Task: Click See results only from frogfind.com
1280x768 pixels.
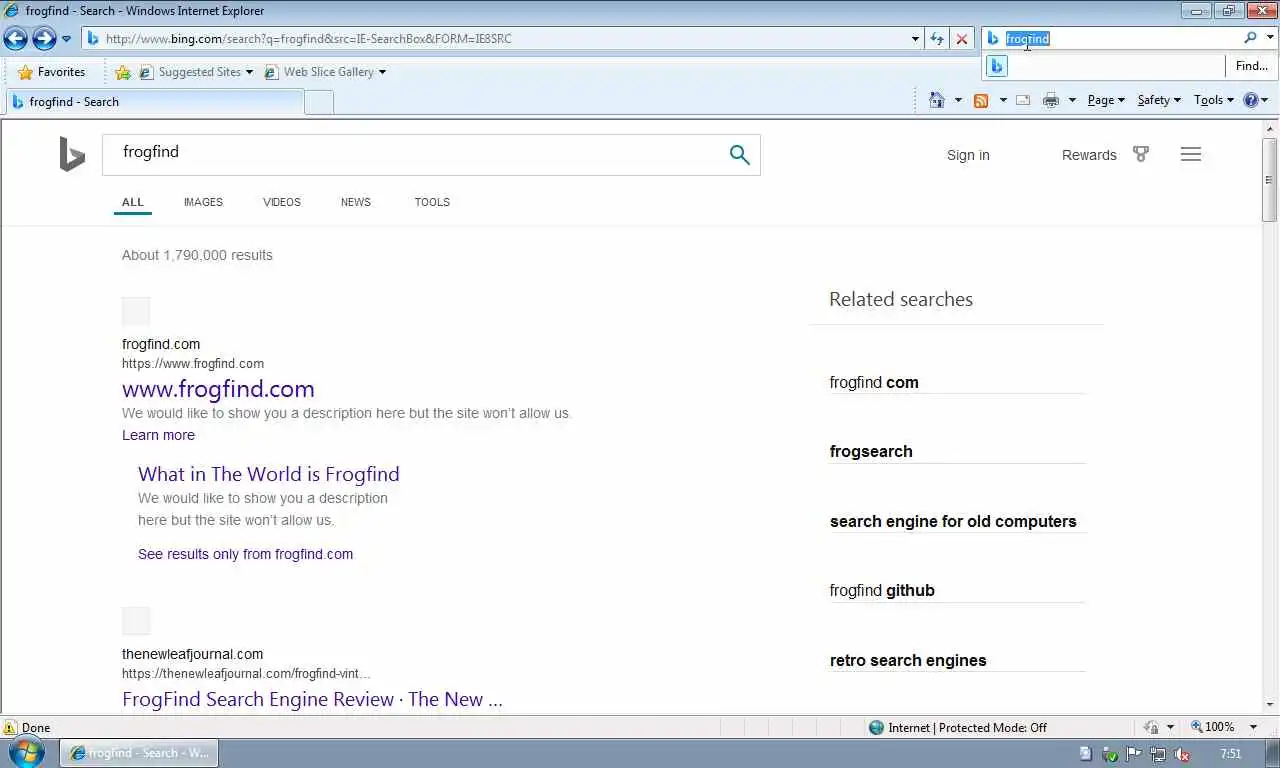Action: [x=245, y=554]
